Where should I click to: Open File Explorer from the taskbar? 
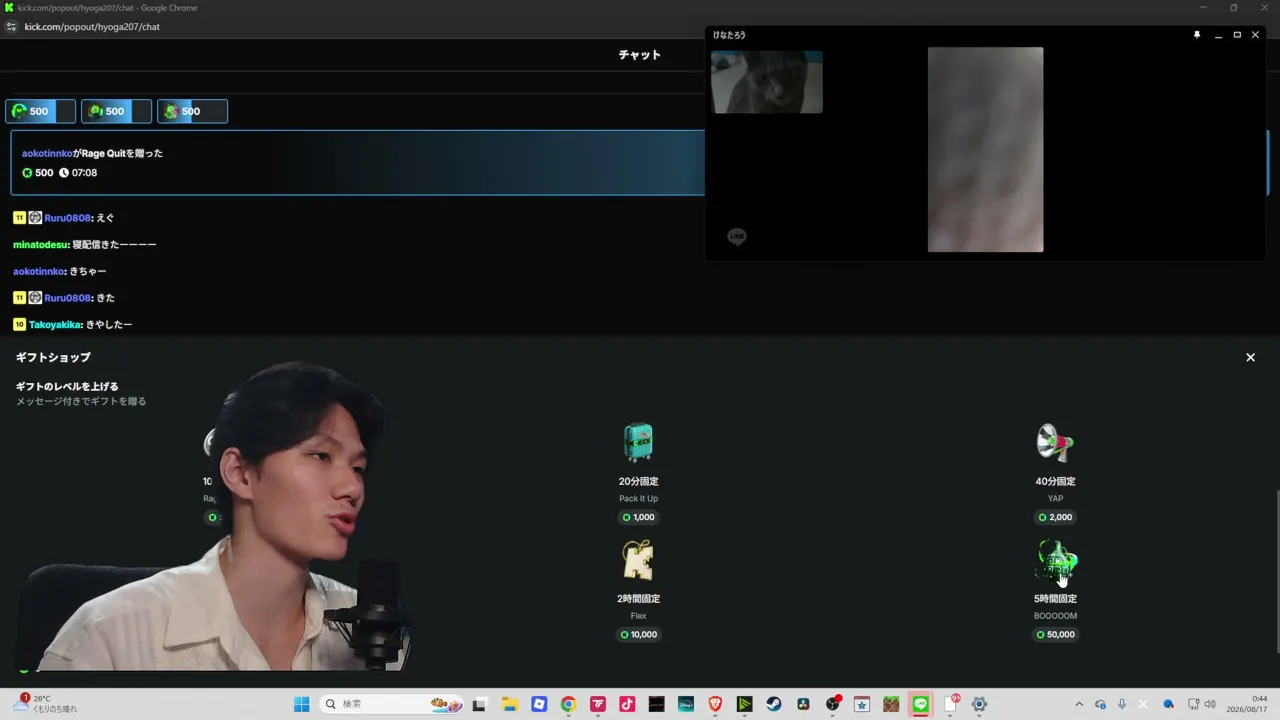(509, 704)
